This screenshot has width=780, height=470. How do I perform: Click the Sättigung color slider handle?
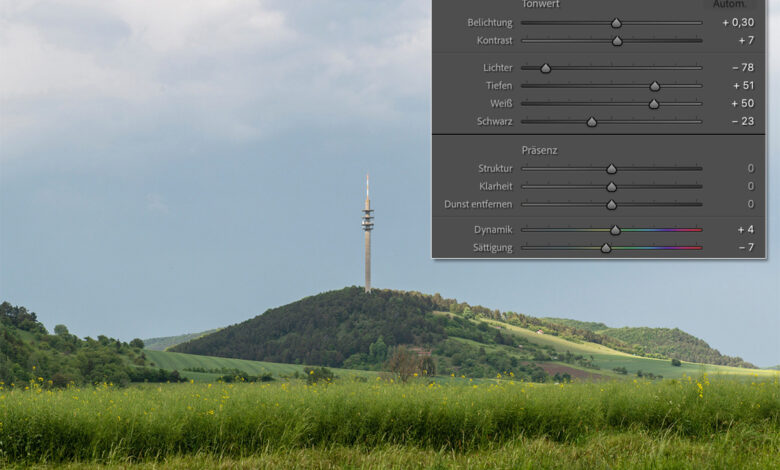coord(606,248)
